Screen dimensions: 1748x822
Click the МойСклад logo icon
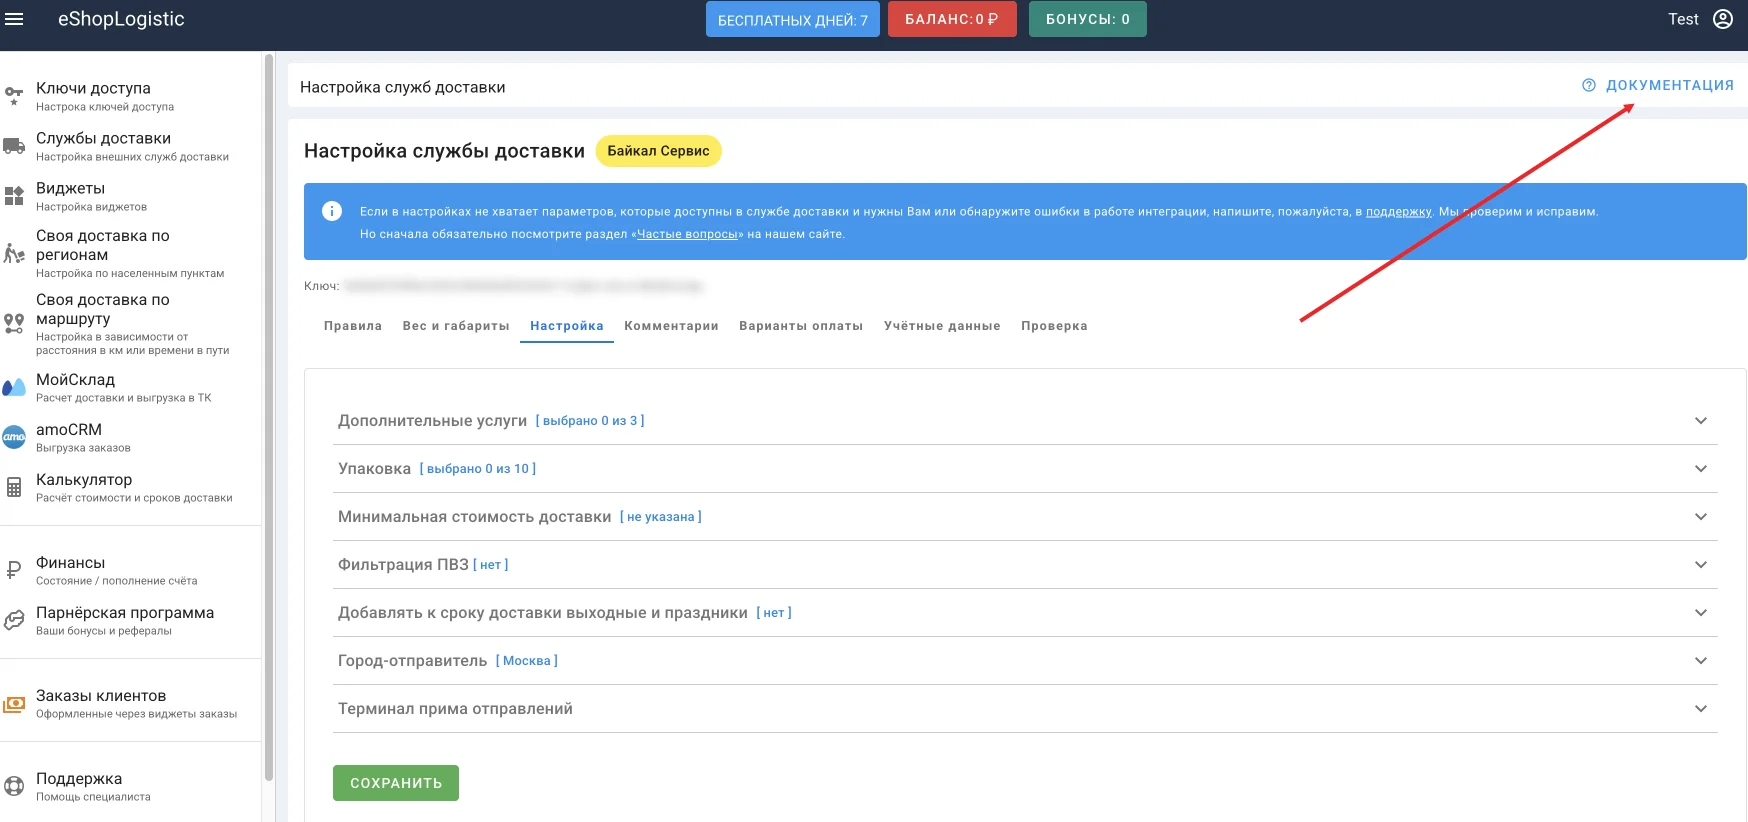click(14, 387)
